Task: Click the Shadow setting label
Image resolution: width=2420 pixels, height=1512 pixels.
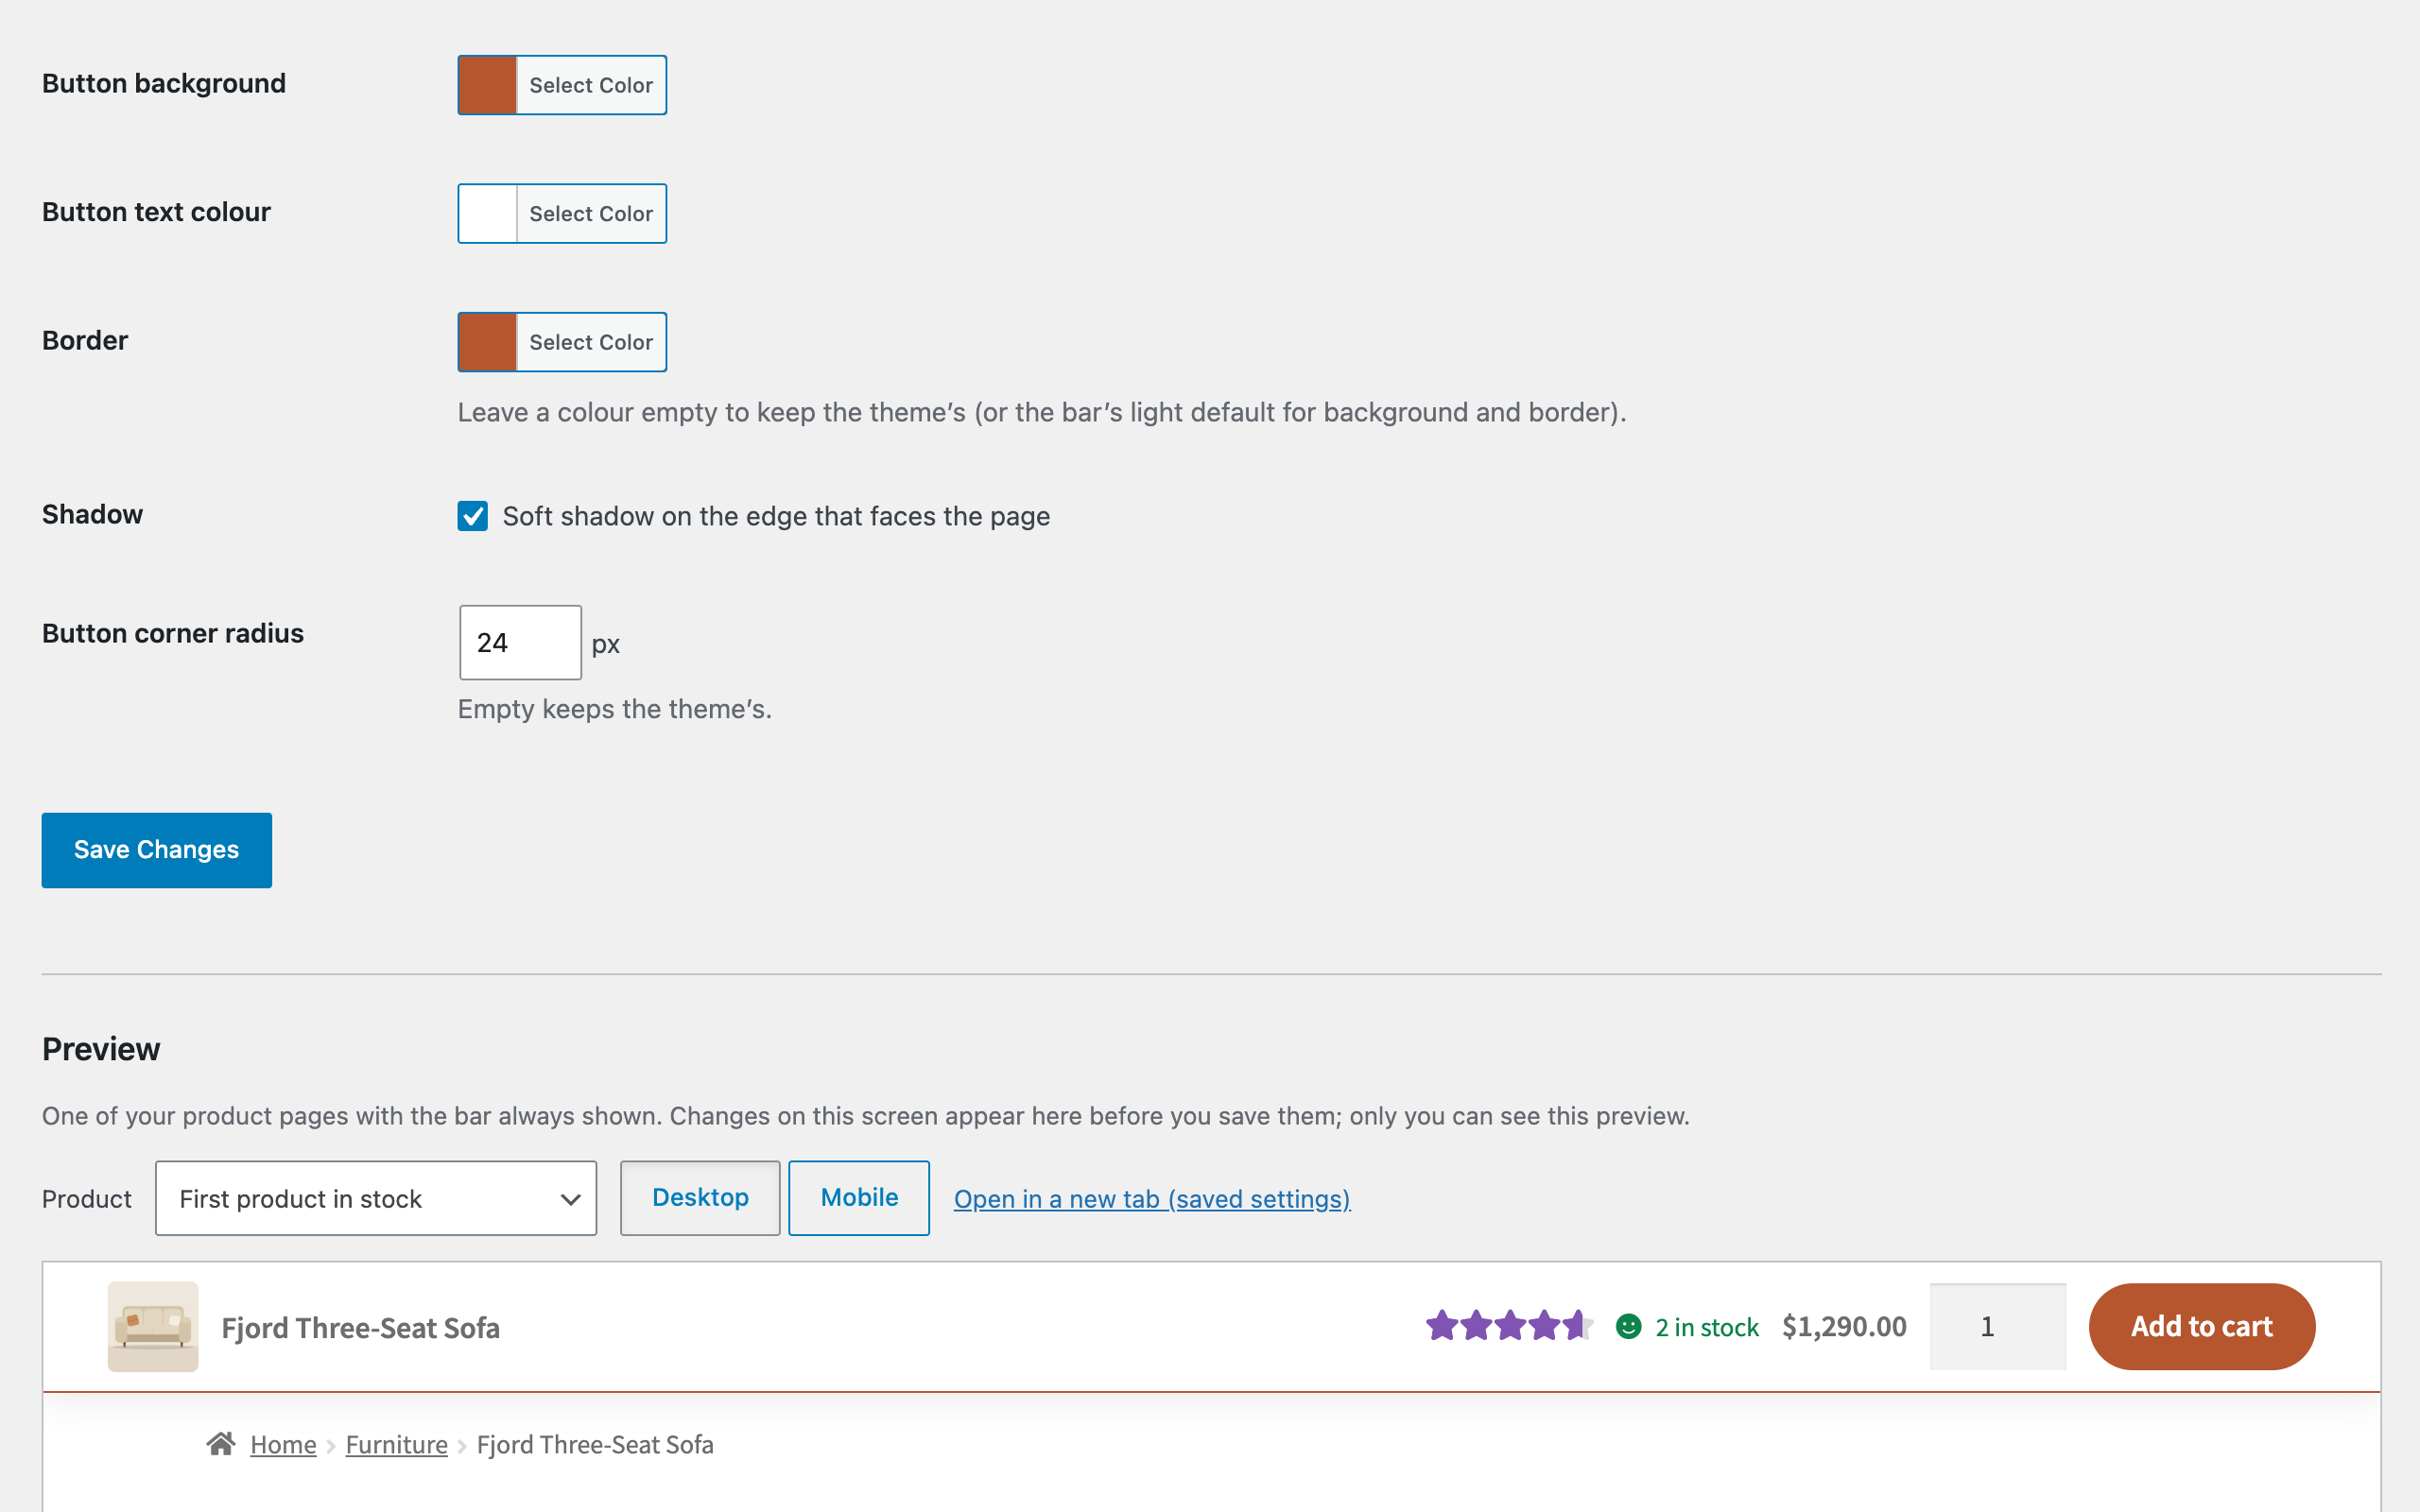Action: tap(92, 514)
